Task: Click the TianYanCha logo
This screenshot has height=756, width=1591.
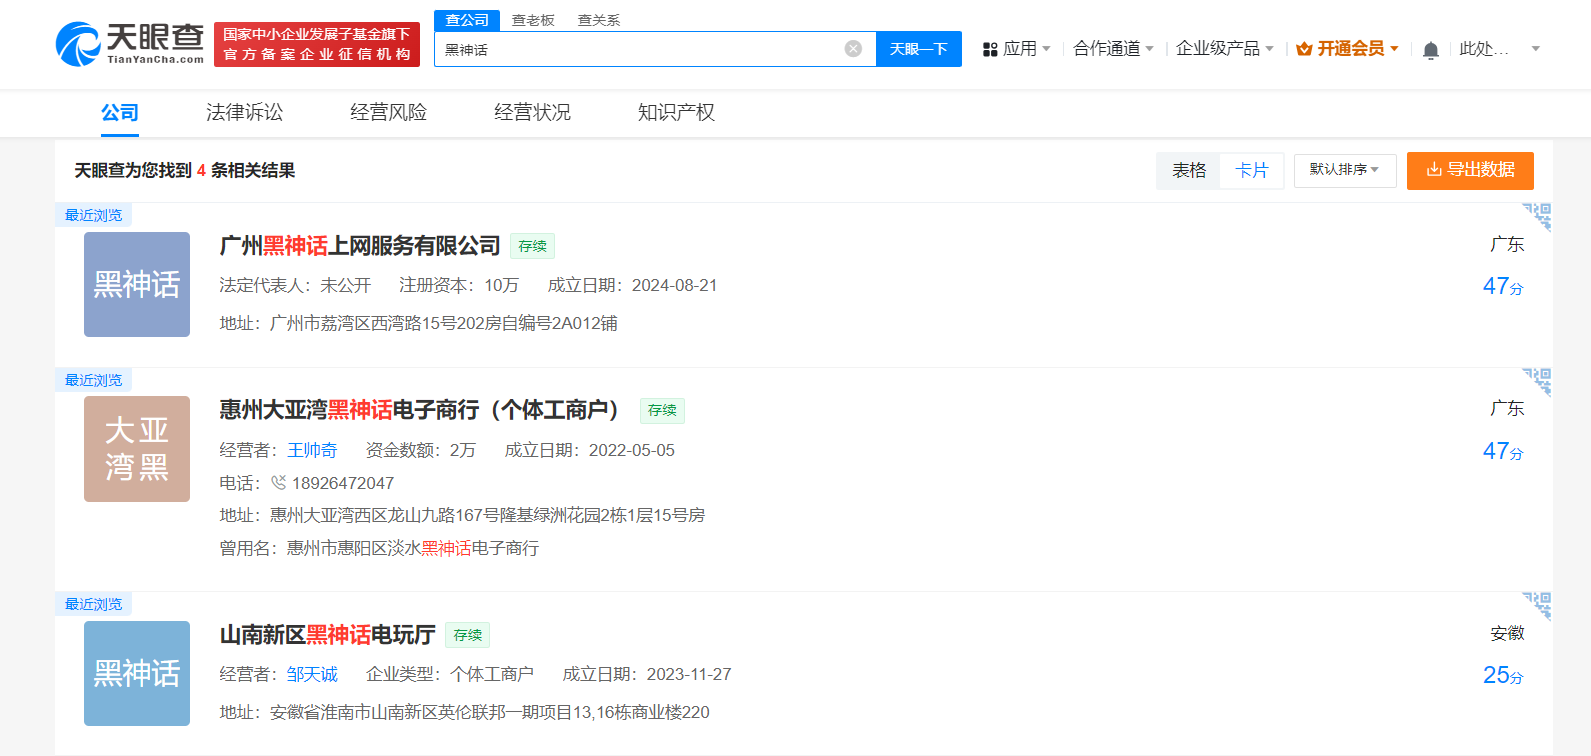Action: coord(130,45)
